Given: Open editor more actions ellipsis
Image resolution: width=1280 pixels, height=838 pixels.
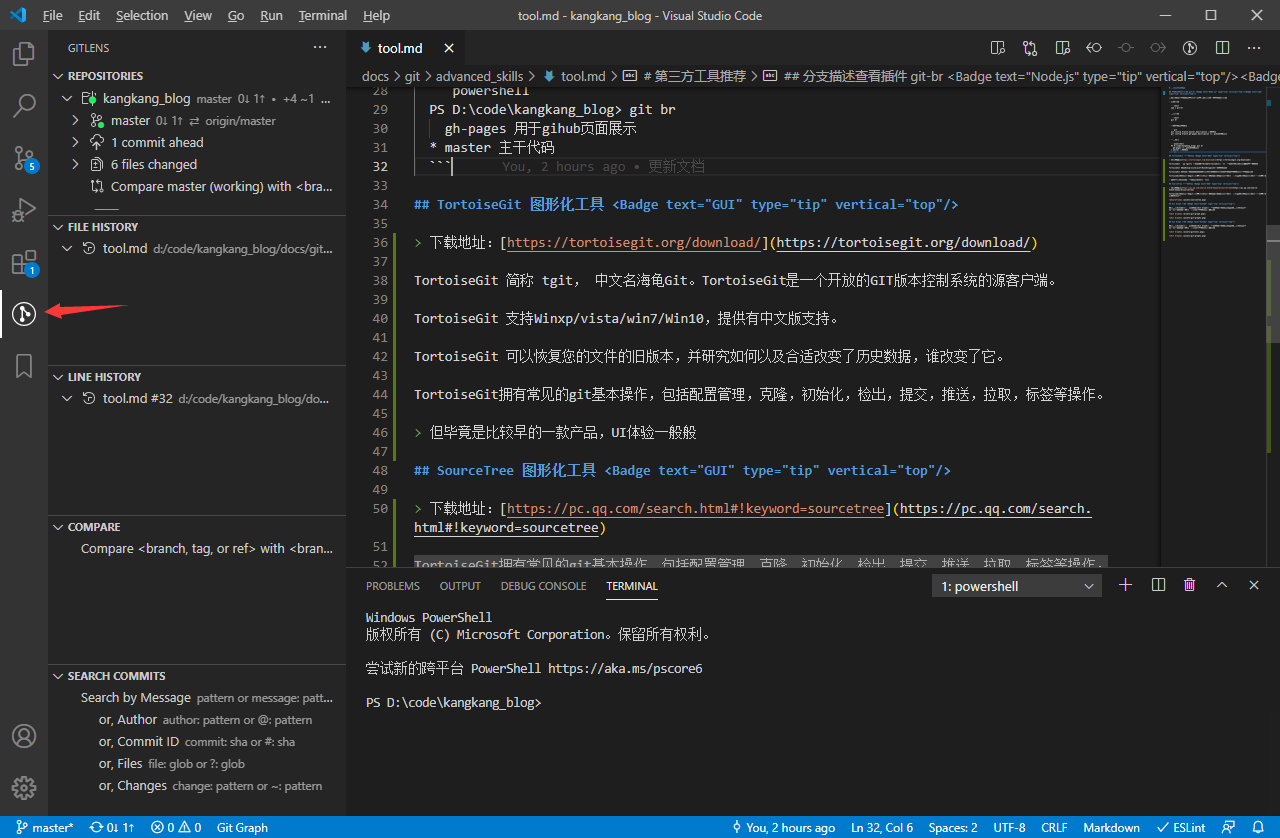Looking at the screenshot, I should click(x=1254, y=47).
